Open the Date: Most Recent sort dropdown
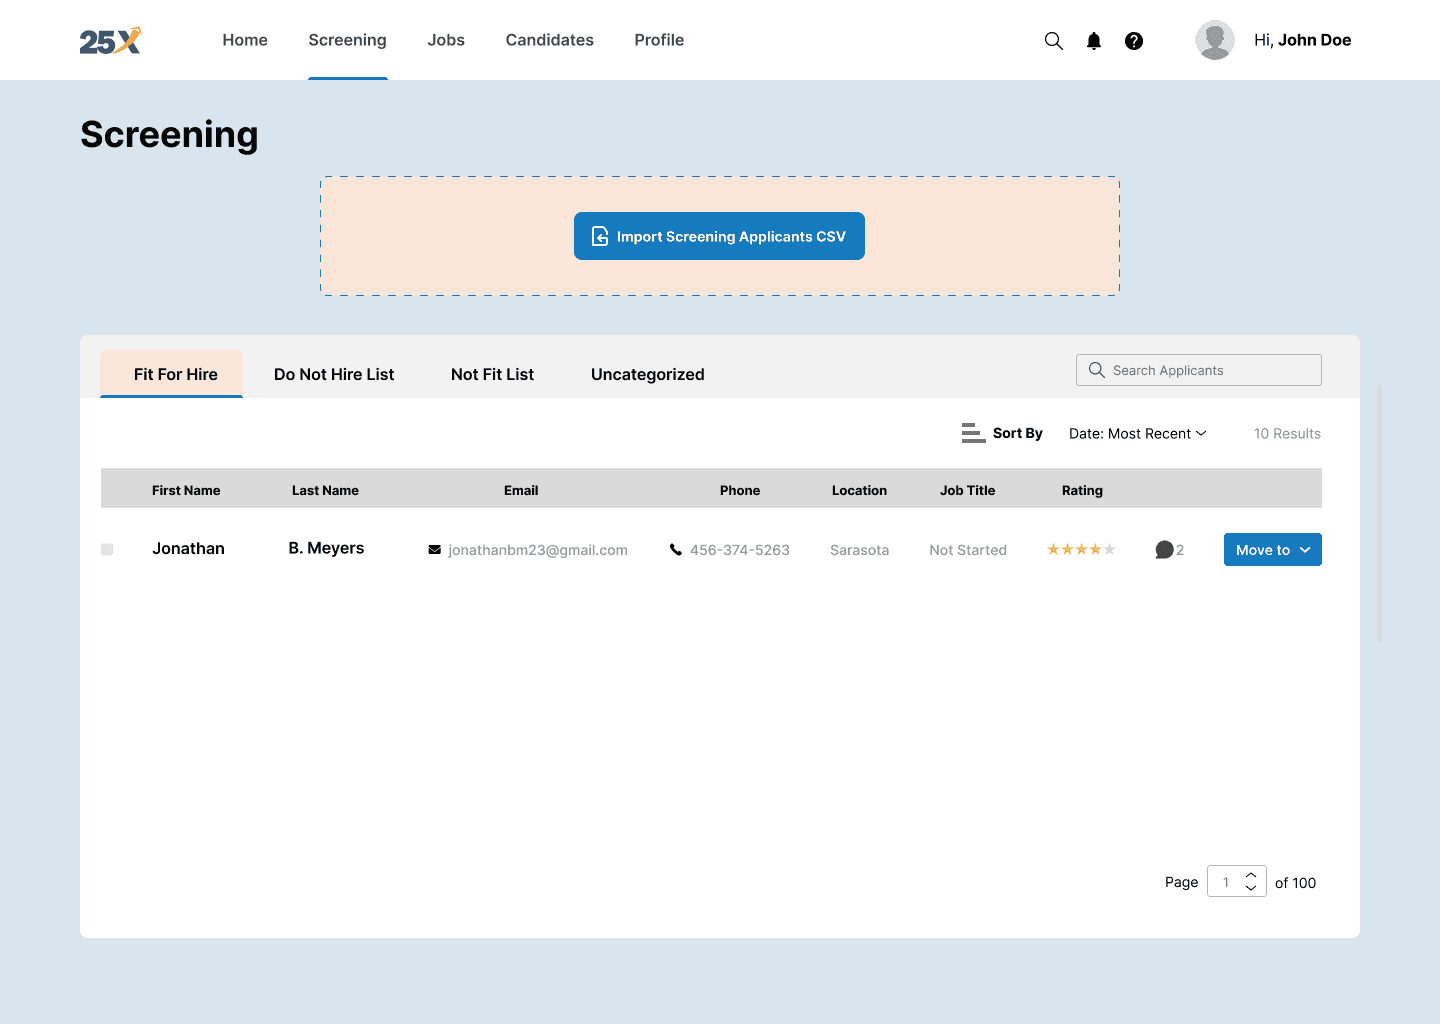The height and width of the screenshot is (1024, 1440). 1137,433
